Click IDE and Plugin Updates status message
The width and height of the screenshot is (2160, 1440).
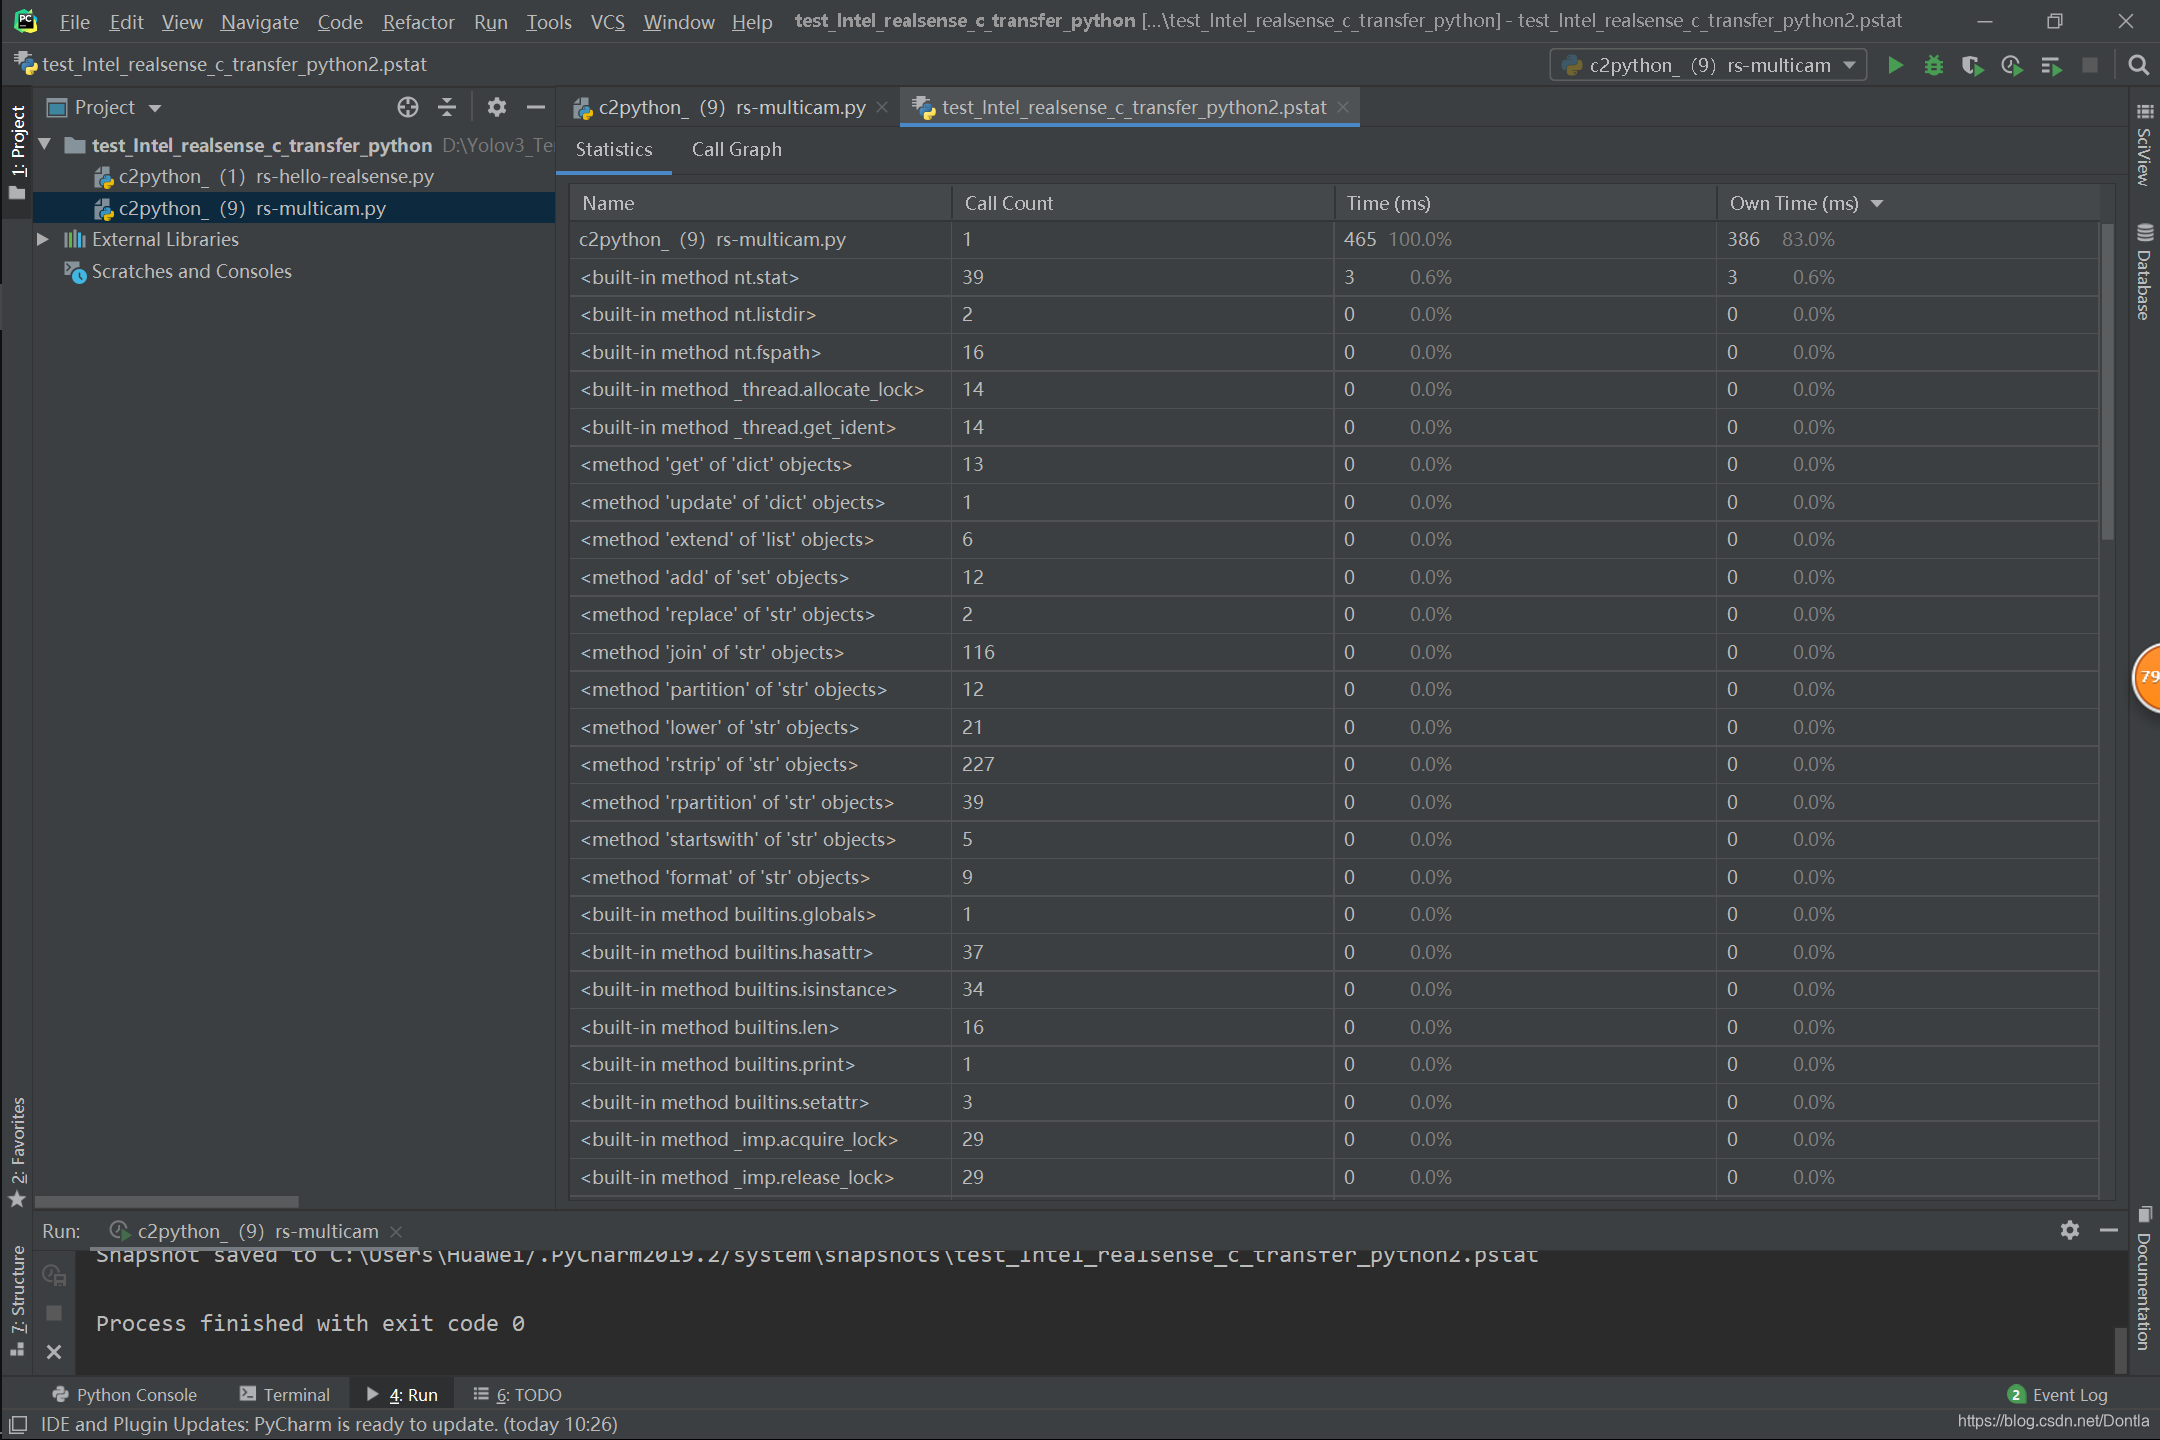[329, 1424]
